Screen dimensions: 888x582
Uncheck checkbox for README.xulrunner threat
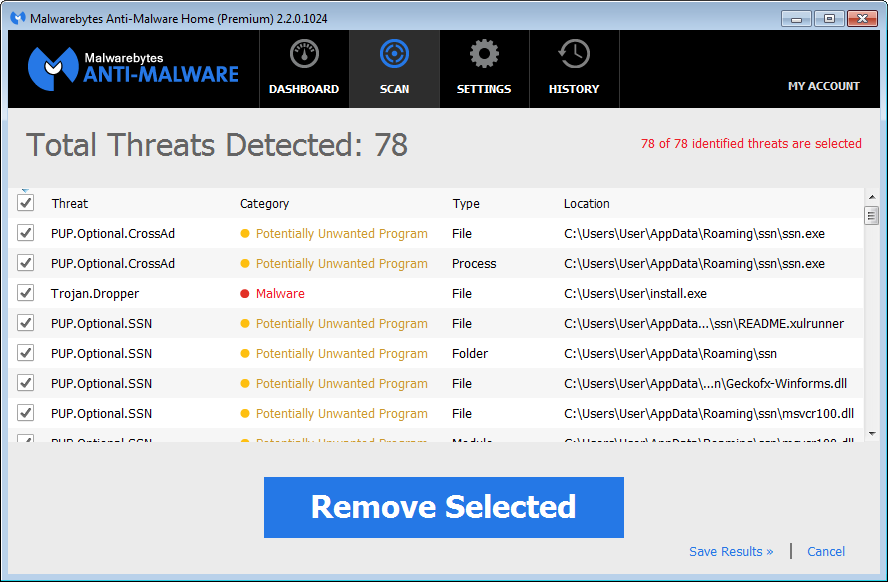(x=25, y=323)
